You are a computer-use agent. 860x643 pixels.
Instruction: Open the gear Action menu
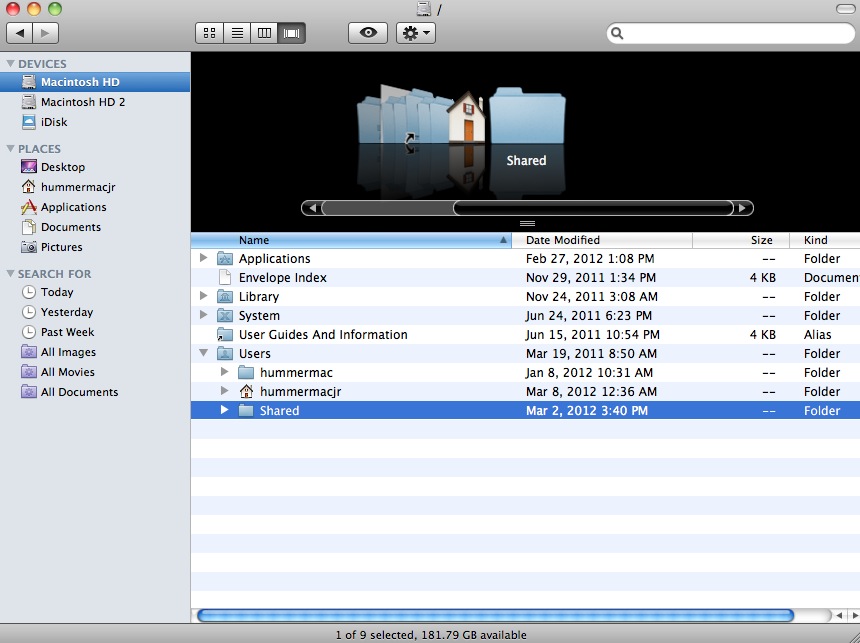pyautogui.click(x=416, y=32)
